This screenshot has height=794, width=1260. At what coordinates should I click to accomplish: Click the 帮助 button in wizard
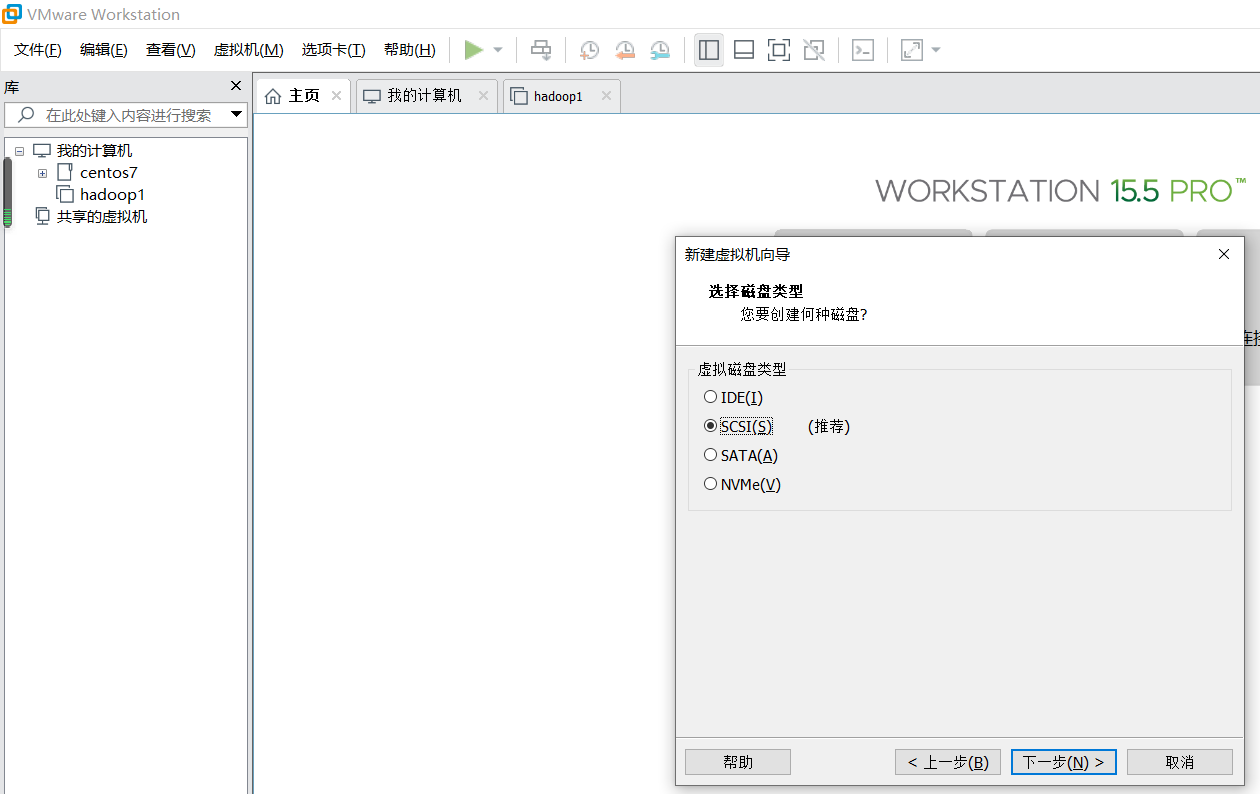738,762
